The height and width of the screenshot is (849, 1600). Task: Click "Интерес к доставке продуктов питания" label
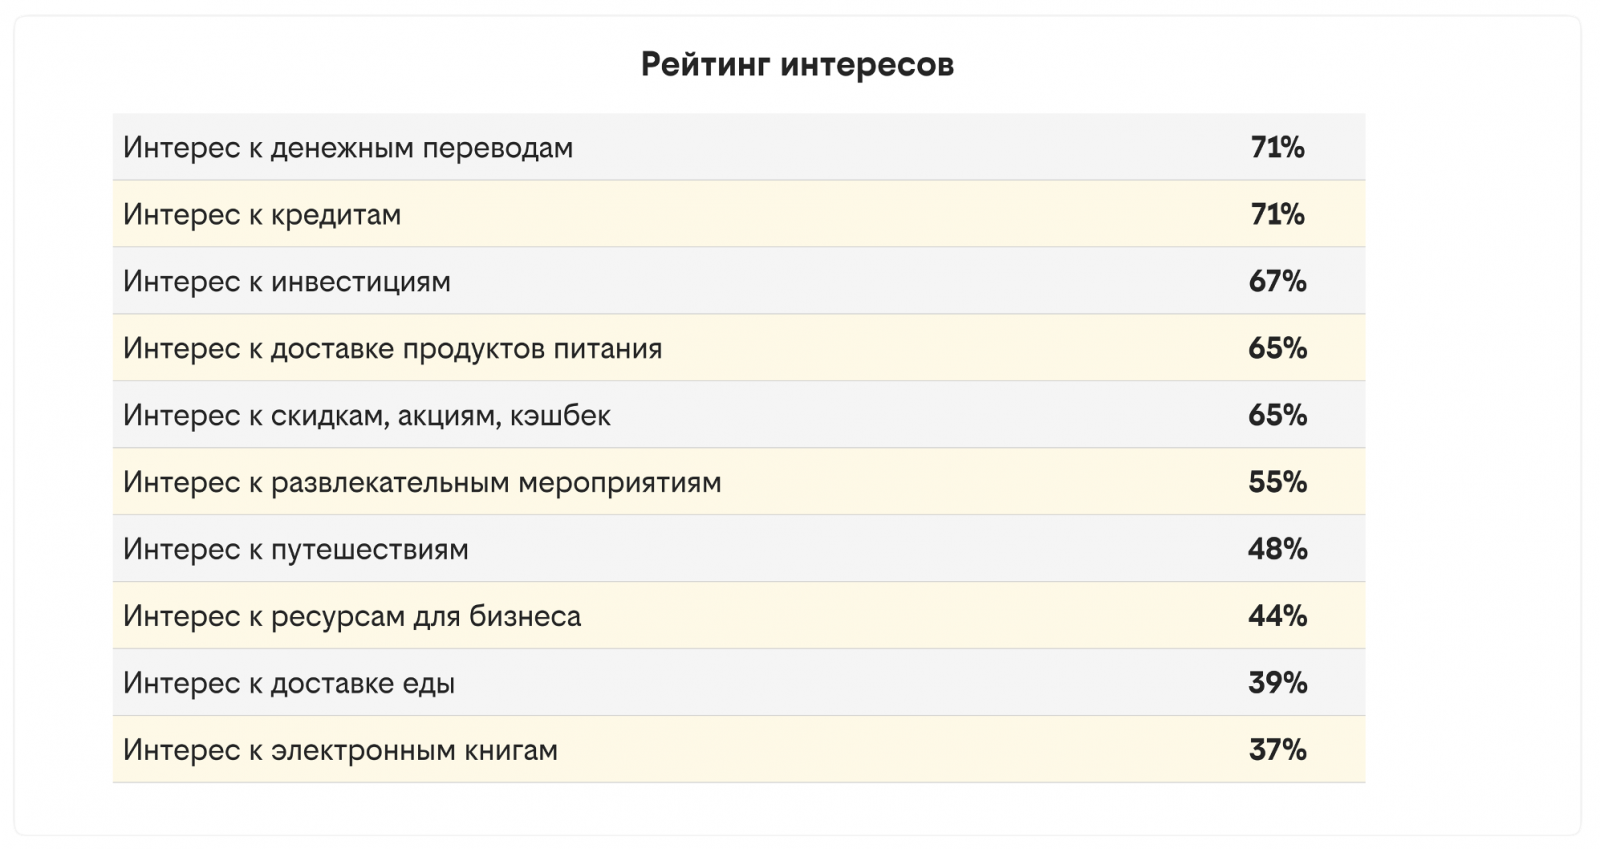point(392,349)
